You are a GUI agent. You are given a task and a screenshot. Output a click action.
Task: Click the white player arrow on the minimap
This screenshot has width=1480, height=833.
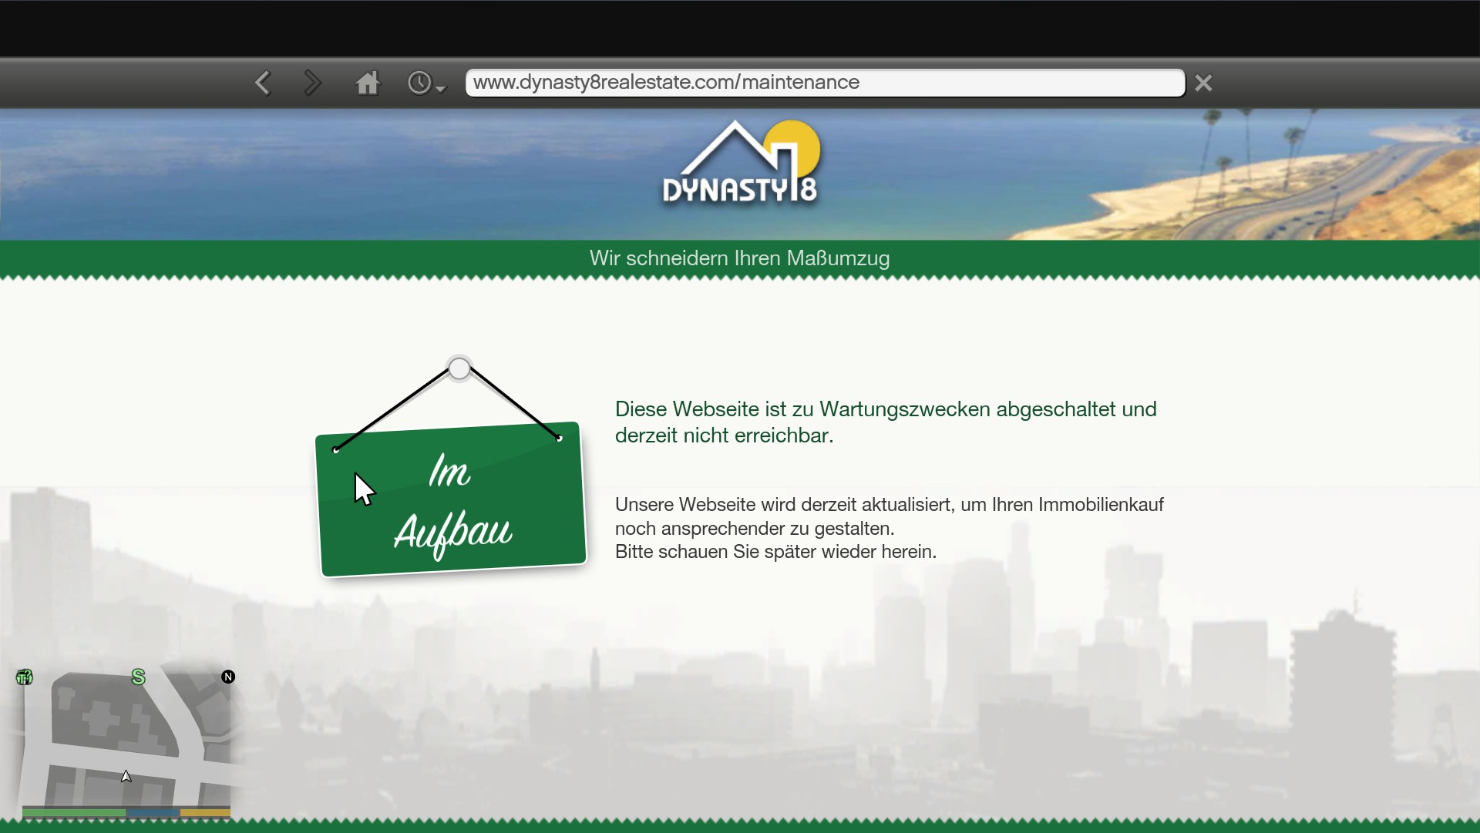click(x=125, y=776)
